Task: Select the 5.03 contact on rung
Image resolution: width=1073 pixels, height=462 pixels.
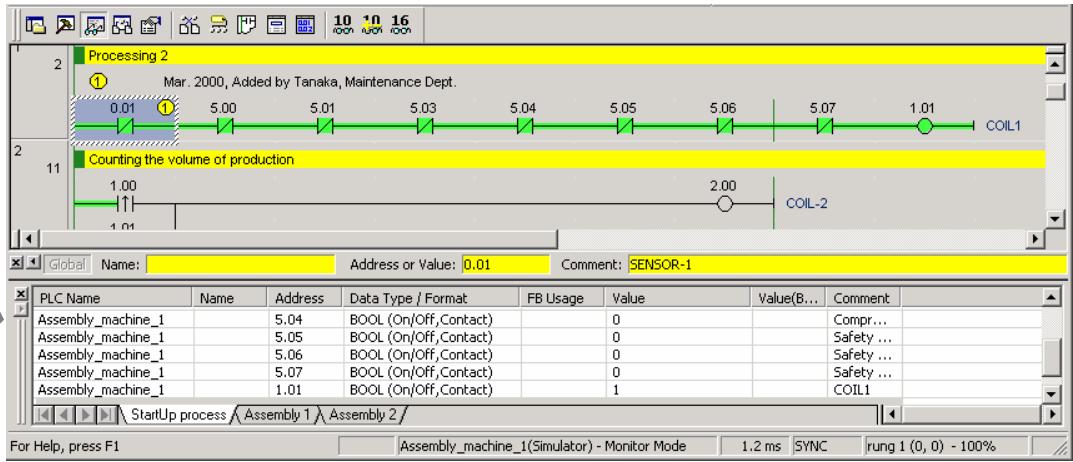Action: (x=425, y=126)
